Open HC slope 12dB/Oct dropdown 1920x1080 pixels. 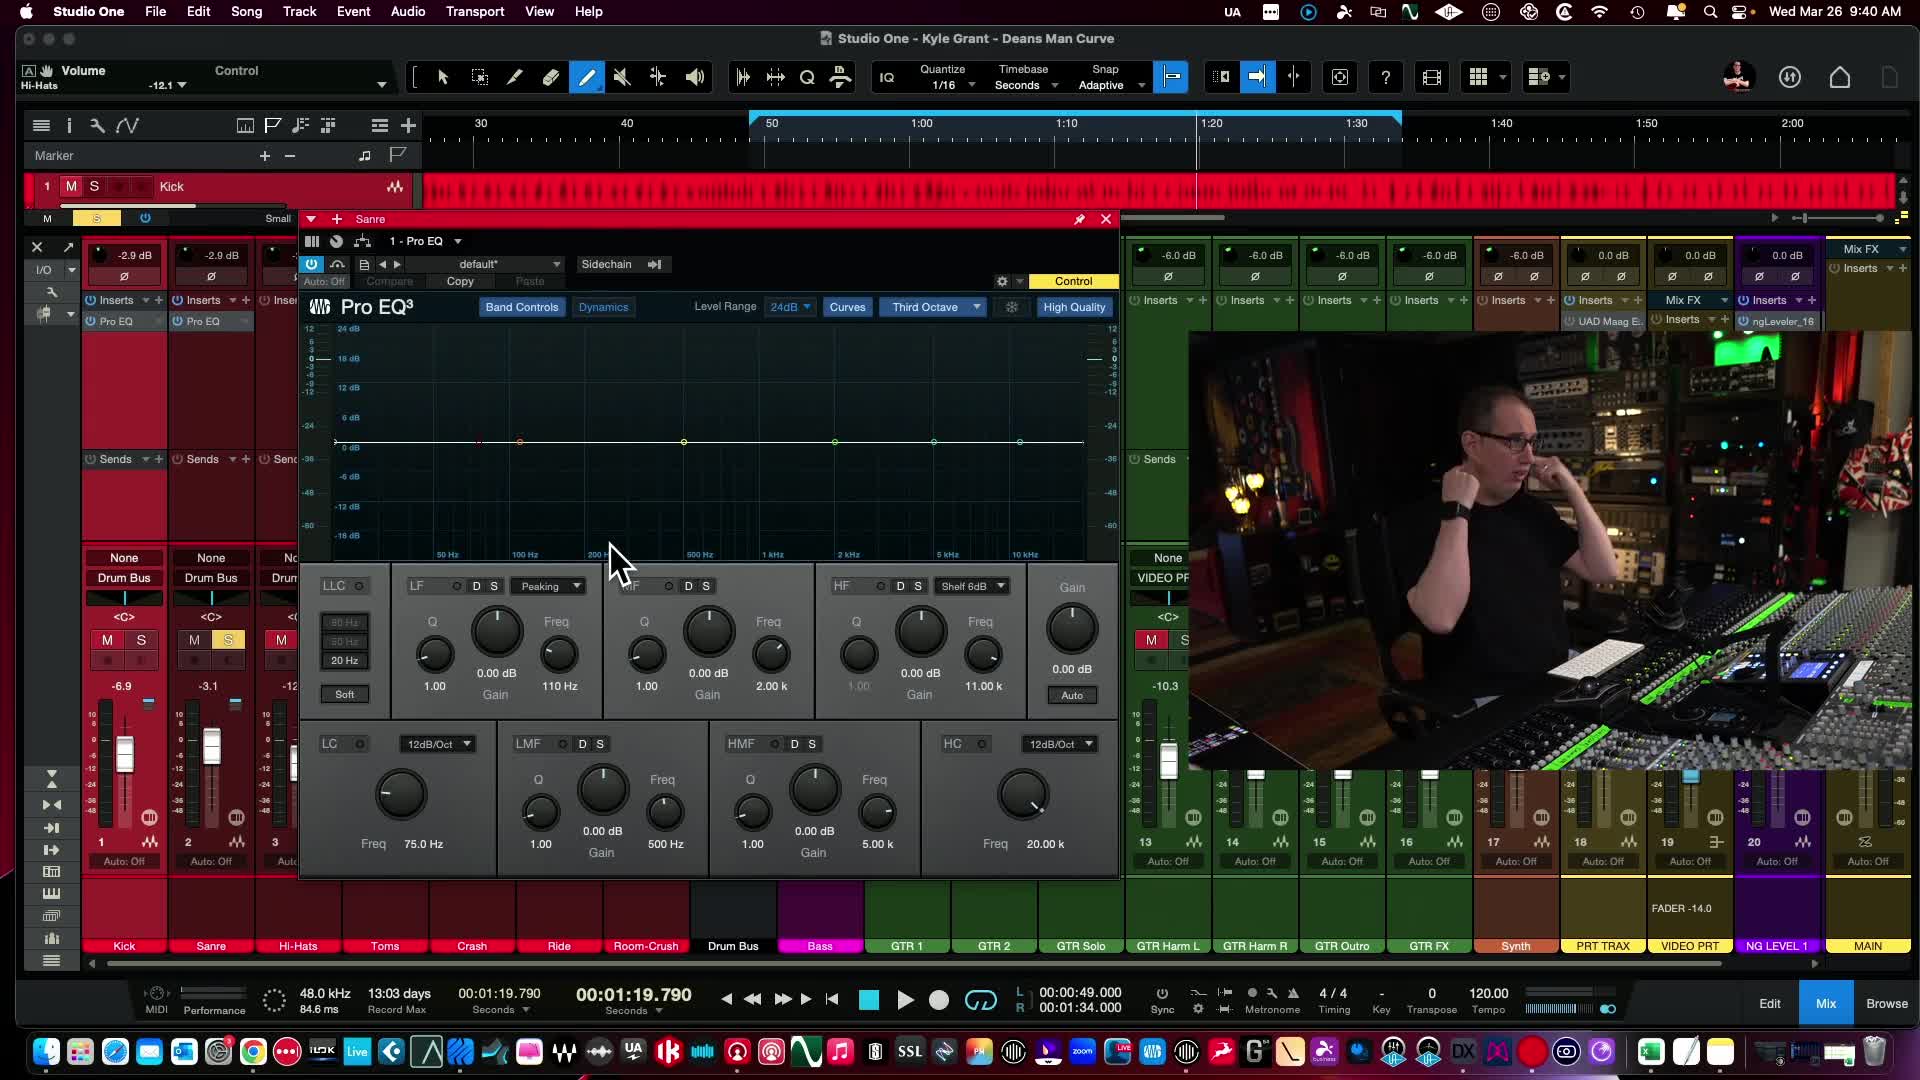coord(1059,744)
